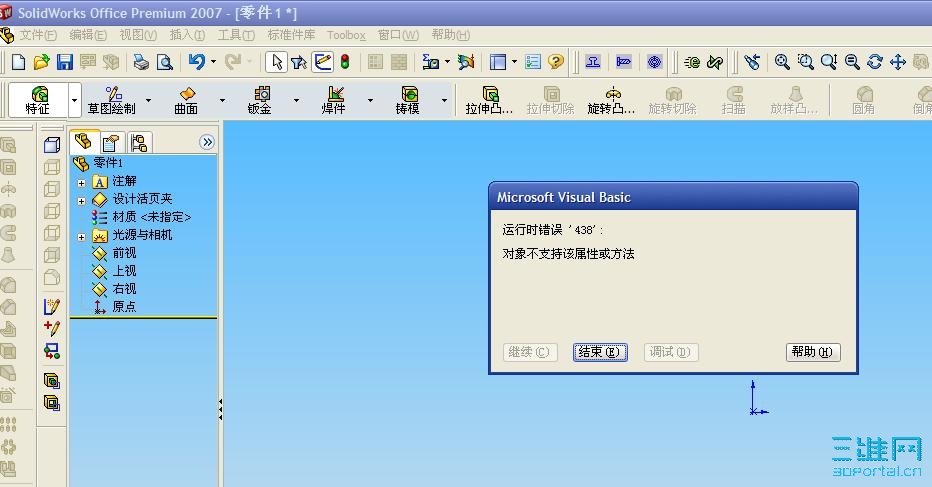Open the 编辑(E) menu
The image size is (932, 487).
[88, 35]
